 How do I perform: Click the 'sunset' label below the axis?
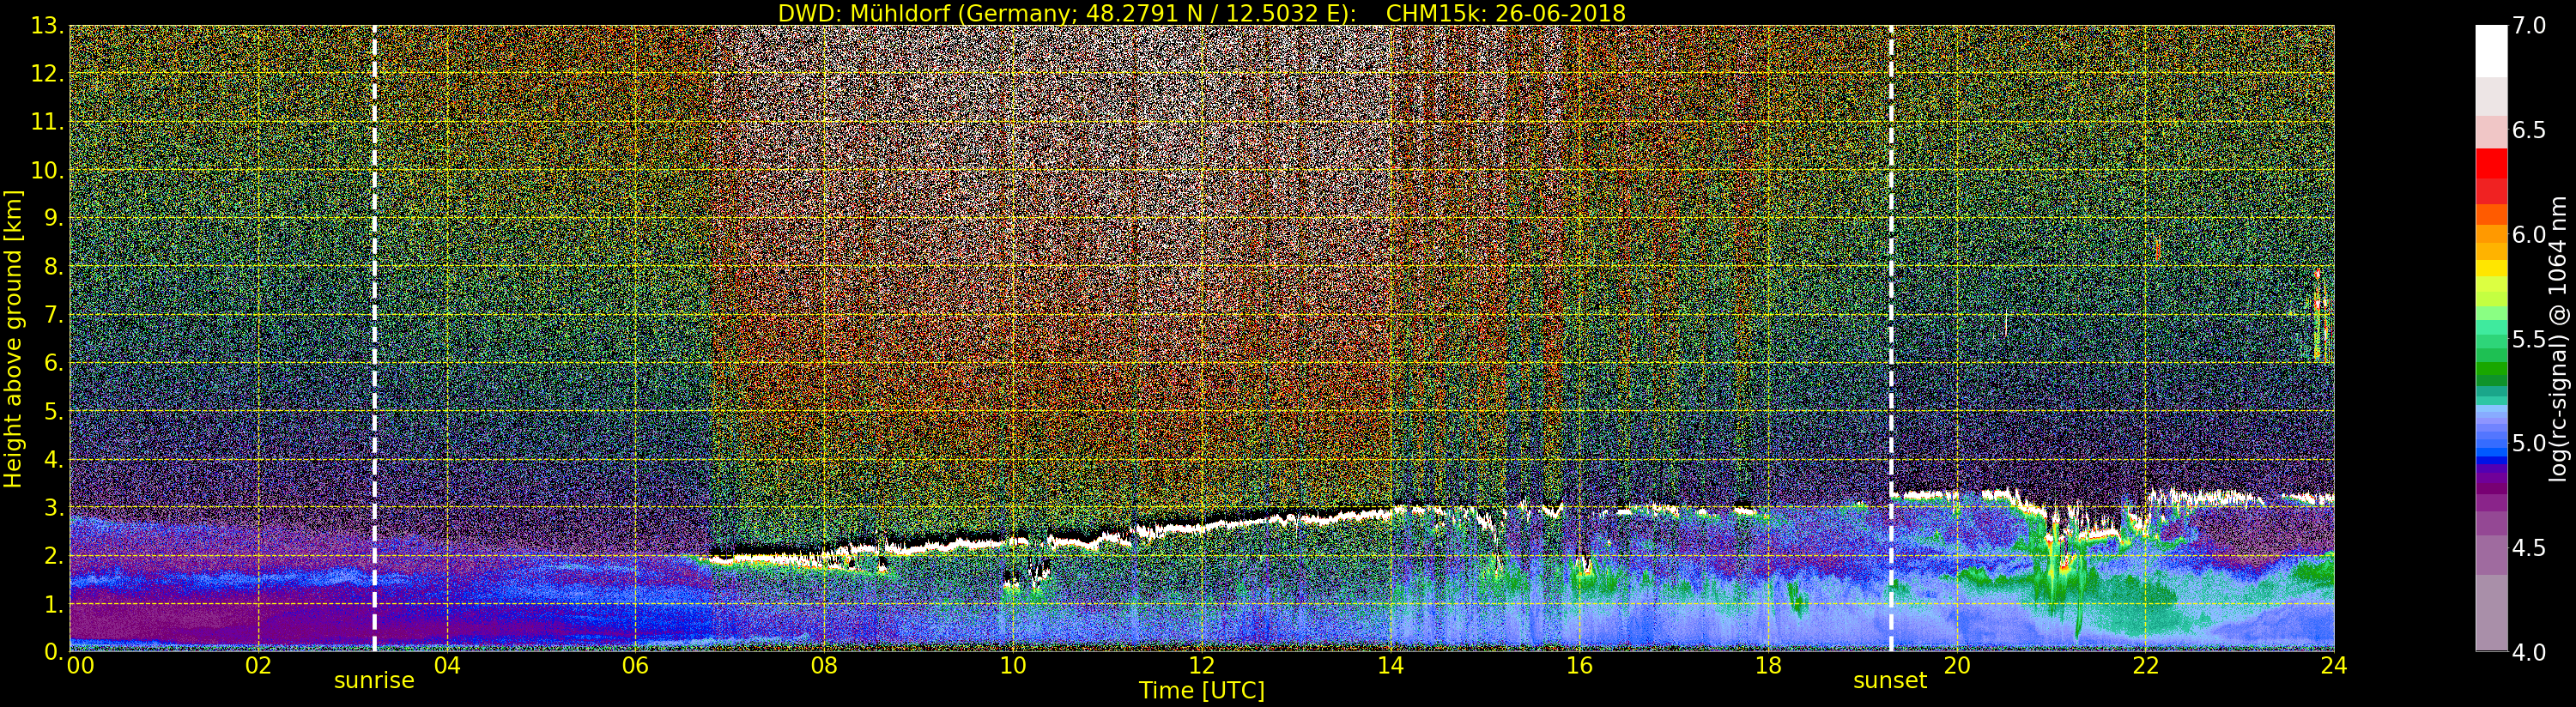coord(1890,681)
